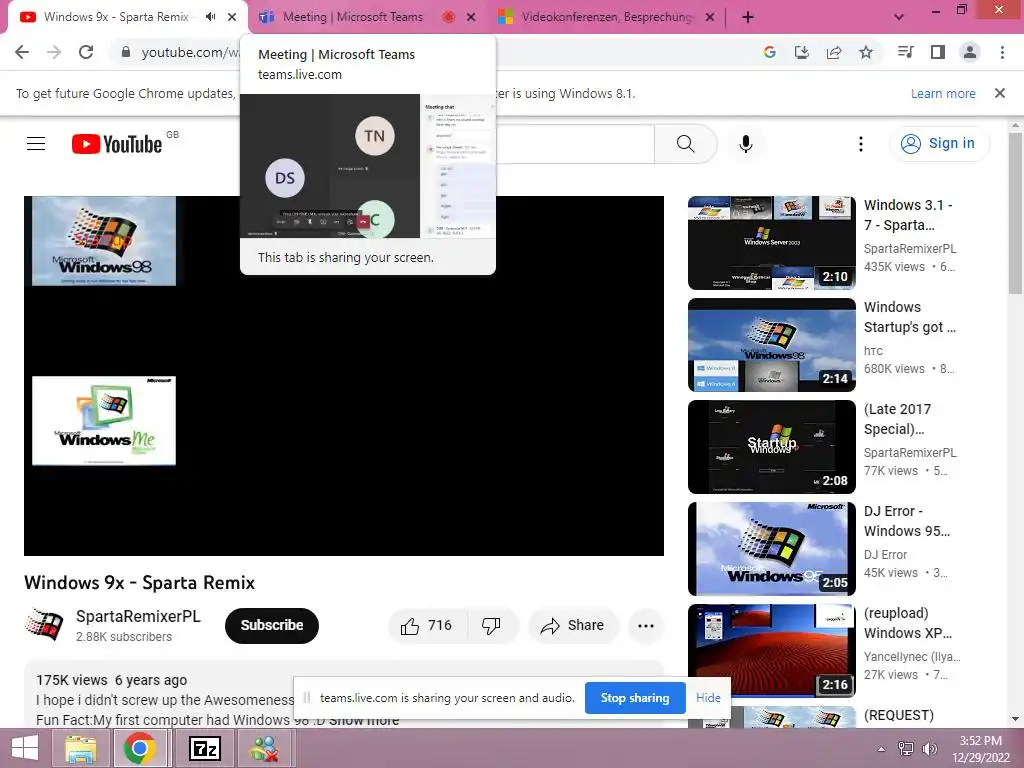Viewport: 1024px width, 768px height.
Task: Dislike the video with thumbs down
Action: 492,626
